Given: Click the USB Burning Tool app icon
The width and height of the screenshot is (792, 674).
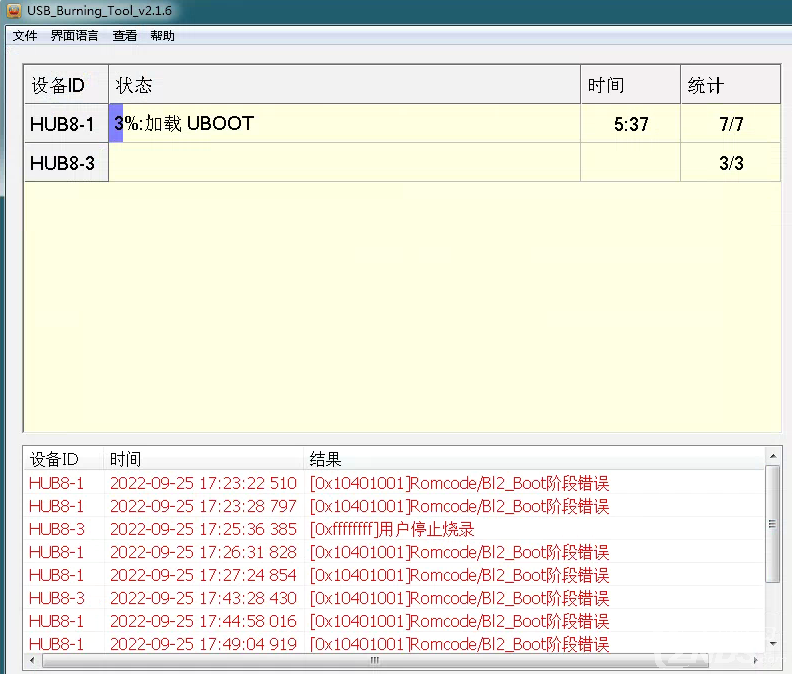Looking at the screenshot, I should [14, 10].
